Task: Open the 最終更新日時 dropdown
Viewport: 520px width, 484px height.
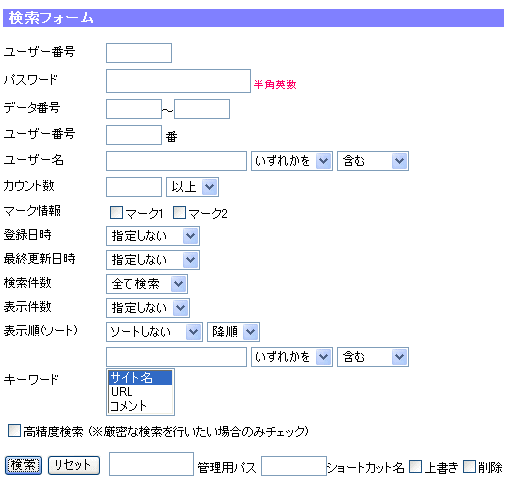Action: [153, 260]
